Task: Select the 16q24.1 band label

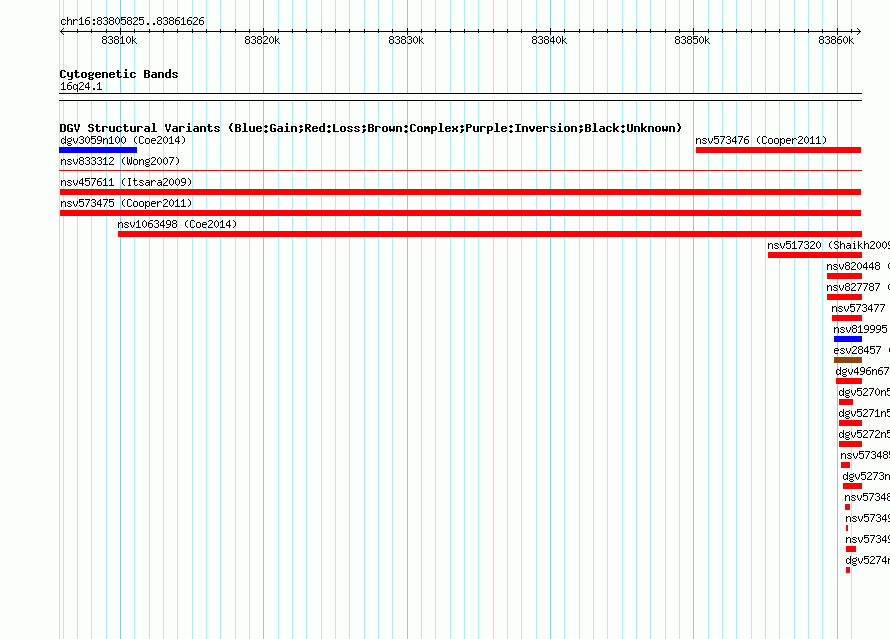Action: click(81, 86)
